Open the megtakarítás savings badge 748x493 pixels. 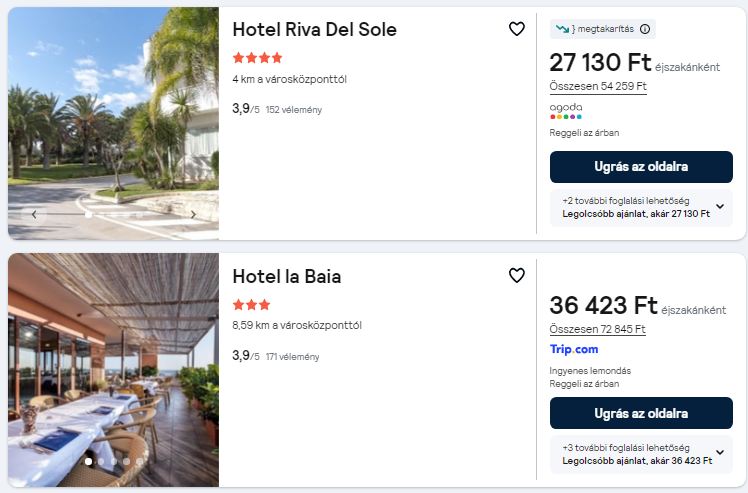603,29
